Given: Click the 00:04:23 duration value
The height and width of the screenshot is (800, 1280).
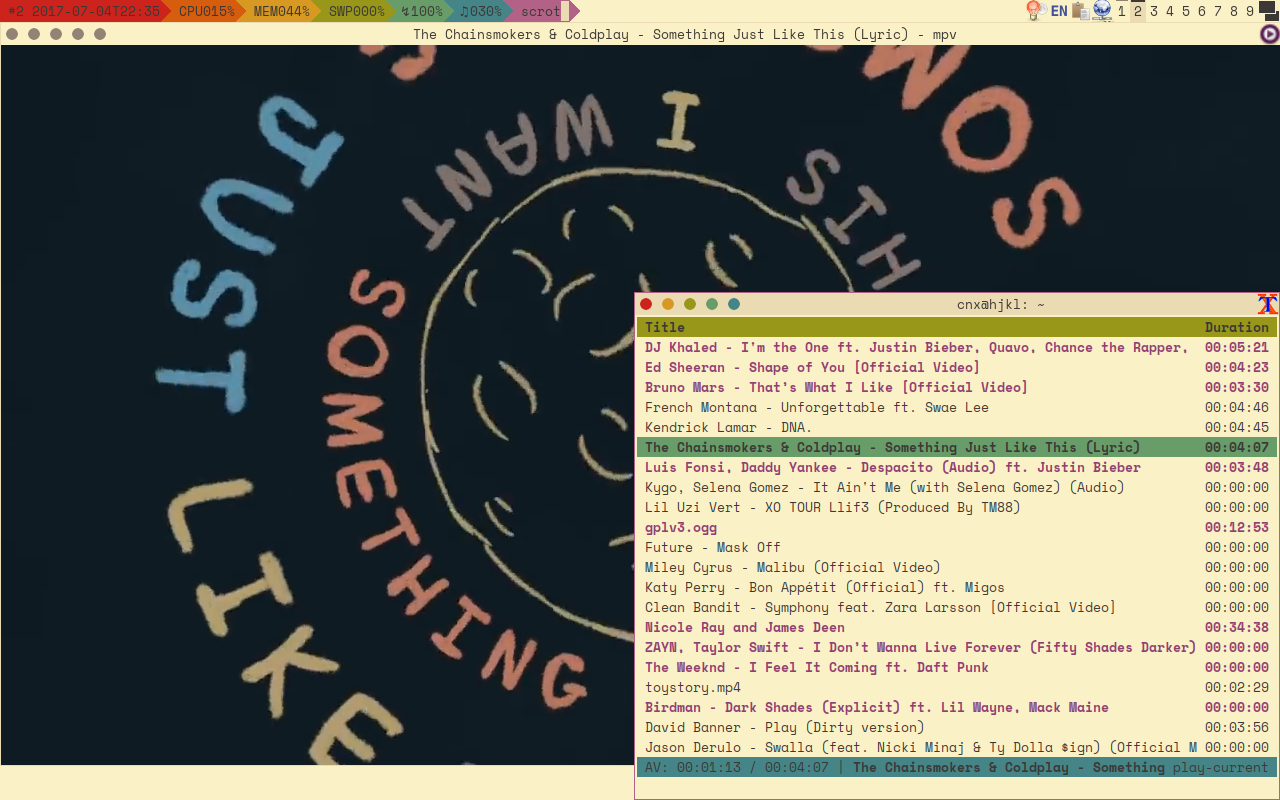Looking at the screenshot, I should tap(1237, 367).
